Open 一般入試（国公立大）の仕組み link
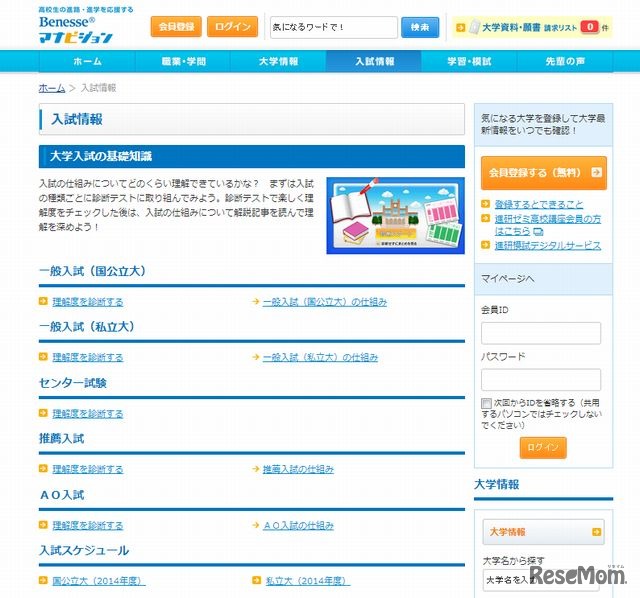This screenshot has height=598, width=640. click(325, 302)
